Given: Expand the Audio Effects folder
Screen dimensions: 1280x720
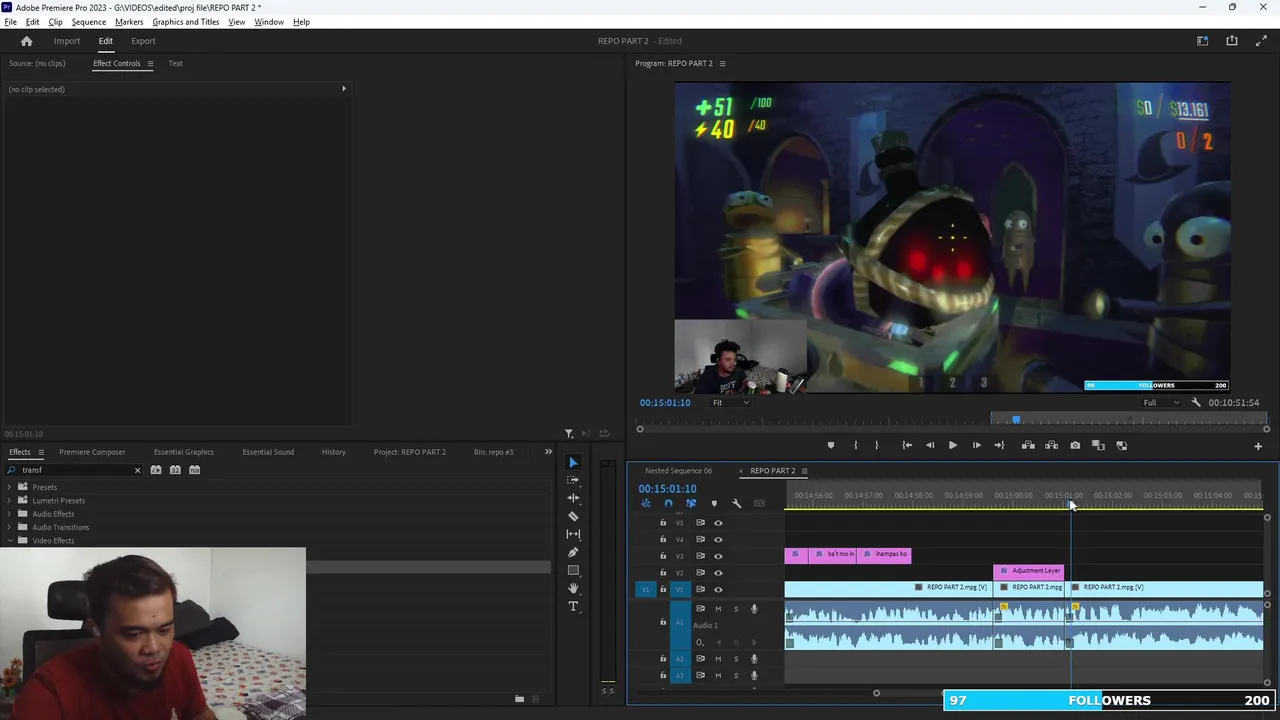Looking at the screenshot, I should tap(10, 514).
